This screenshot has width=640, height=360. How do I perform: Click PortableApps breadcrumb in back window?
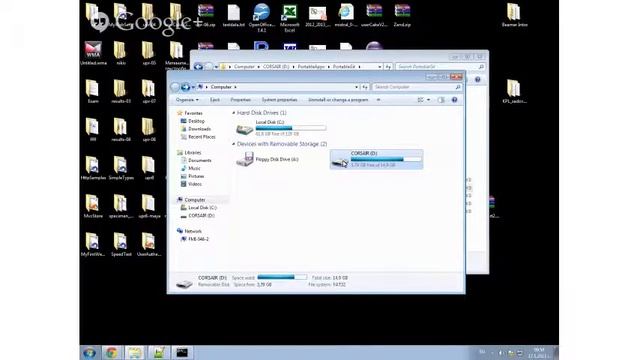pyautogui.click(x=311, y=66)
